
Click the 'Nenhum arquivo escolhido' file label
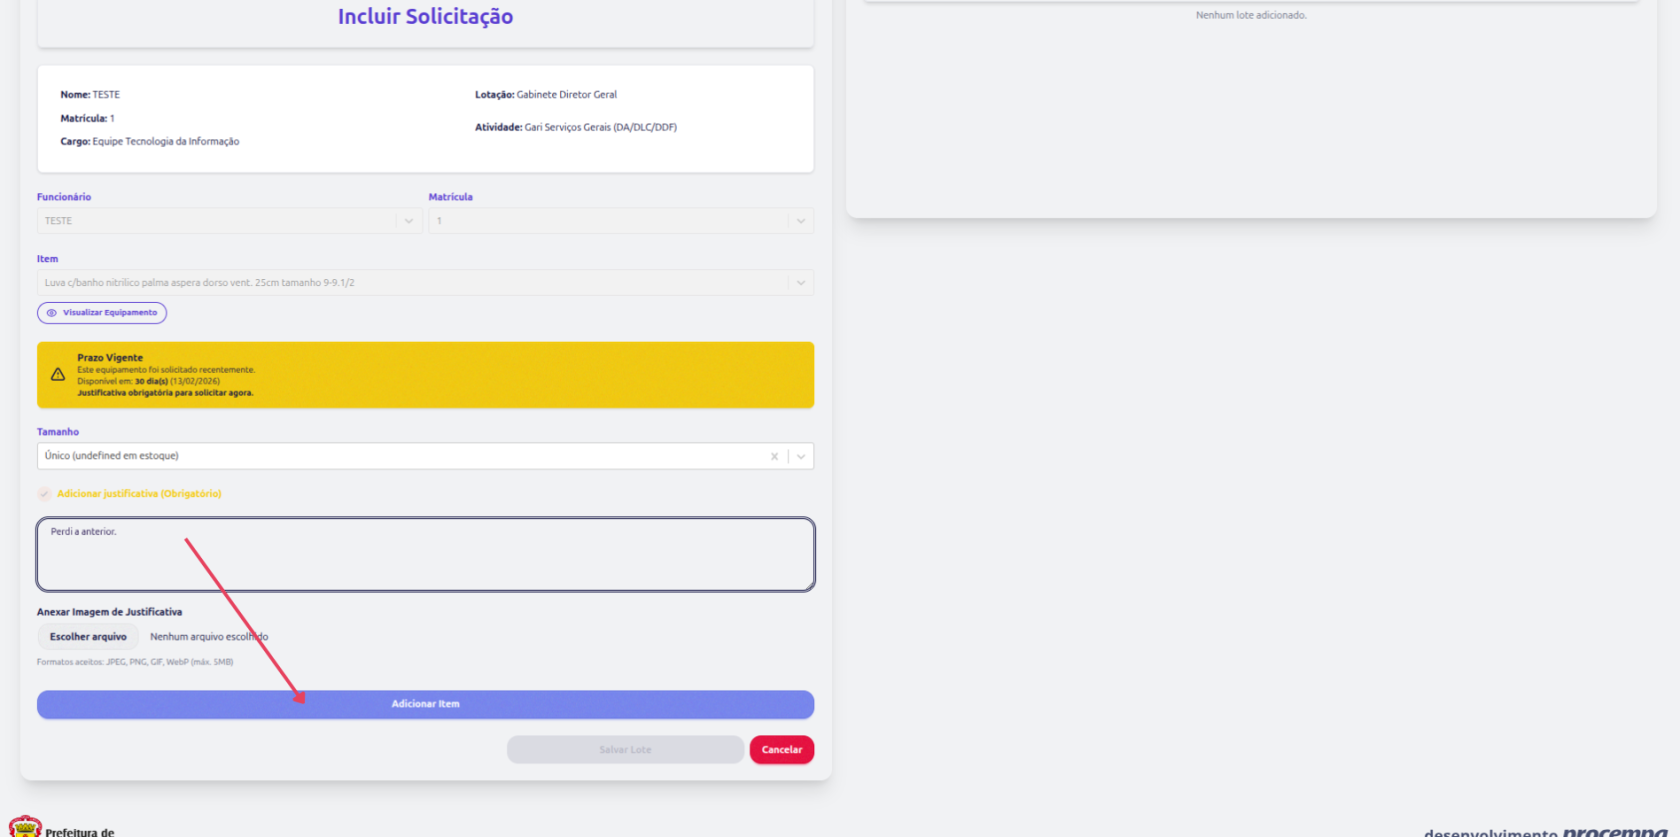[x=209, y=637]
